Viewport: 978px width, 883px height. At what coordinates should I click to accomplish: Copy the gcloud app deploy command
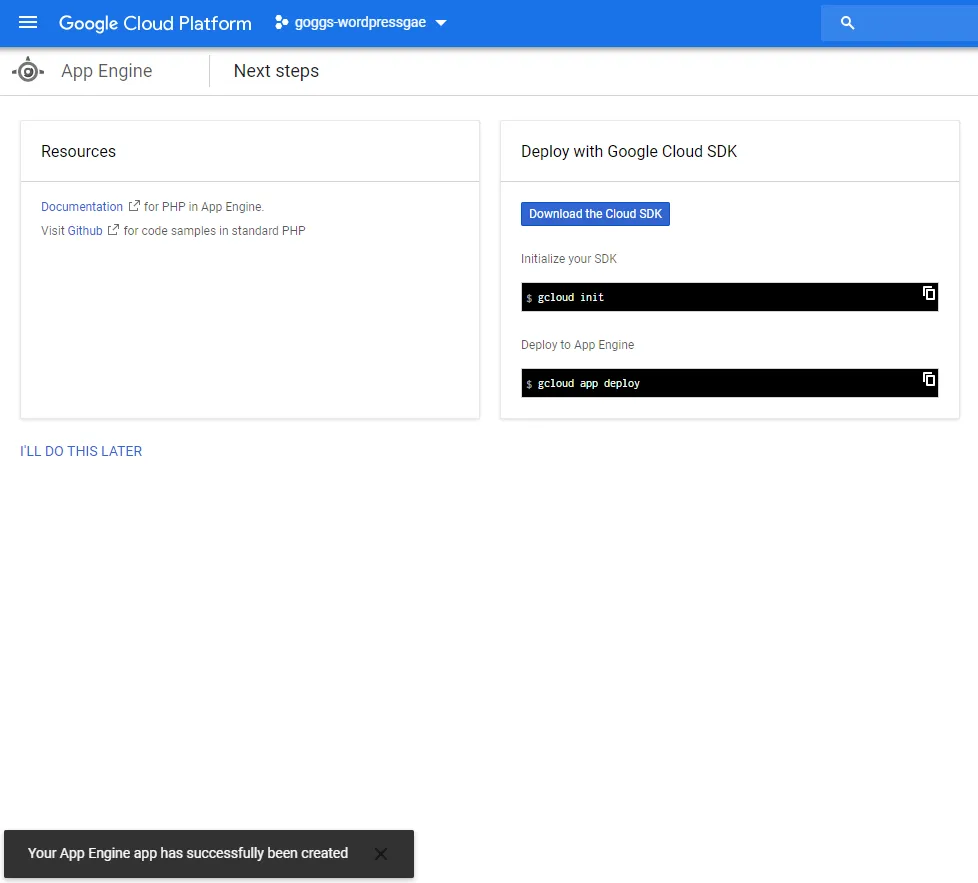[927, 378]
